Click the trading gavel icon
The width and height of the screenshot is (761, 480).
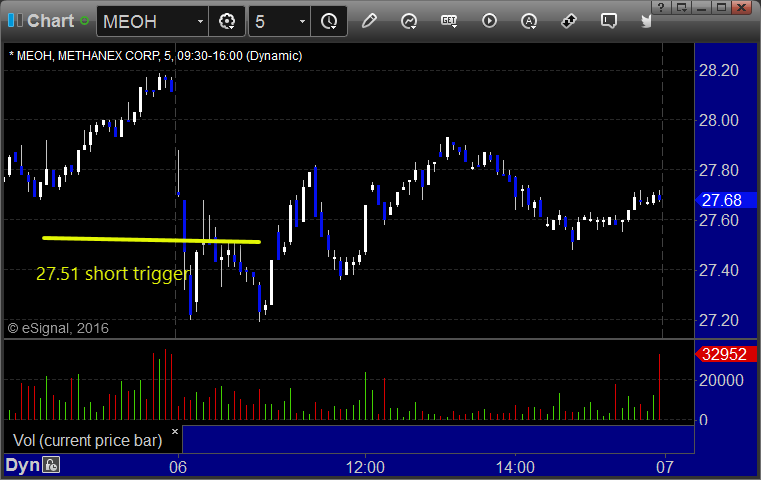(x=569, y=21)
